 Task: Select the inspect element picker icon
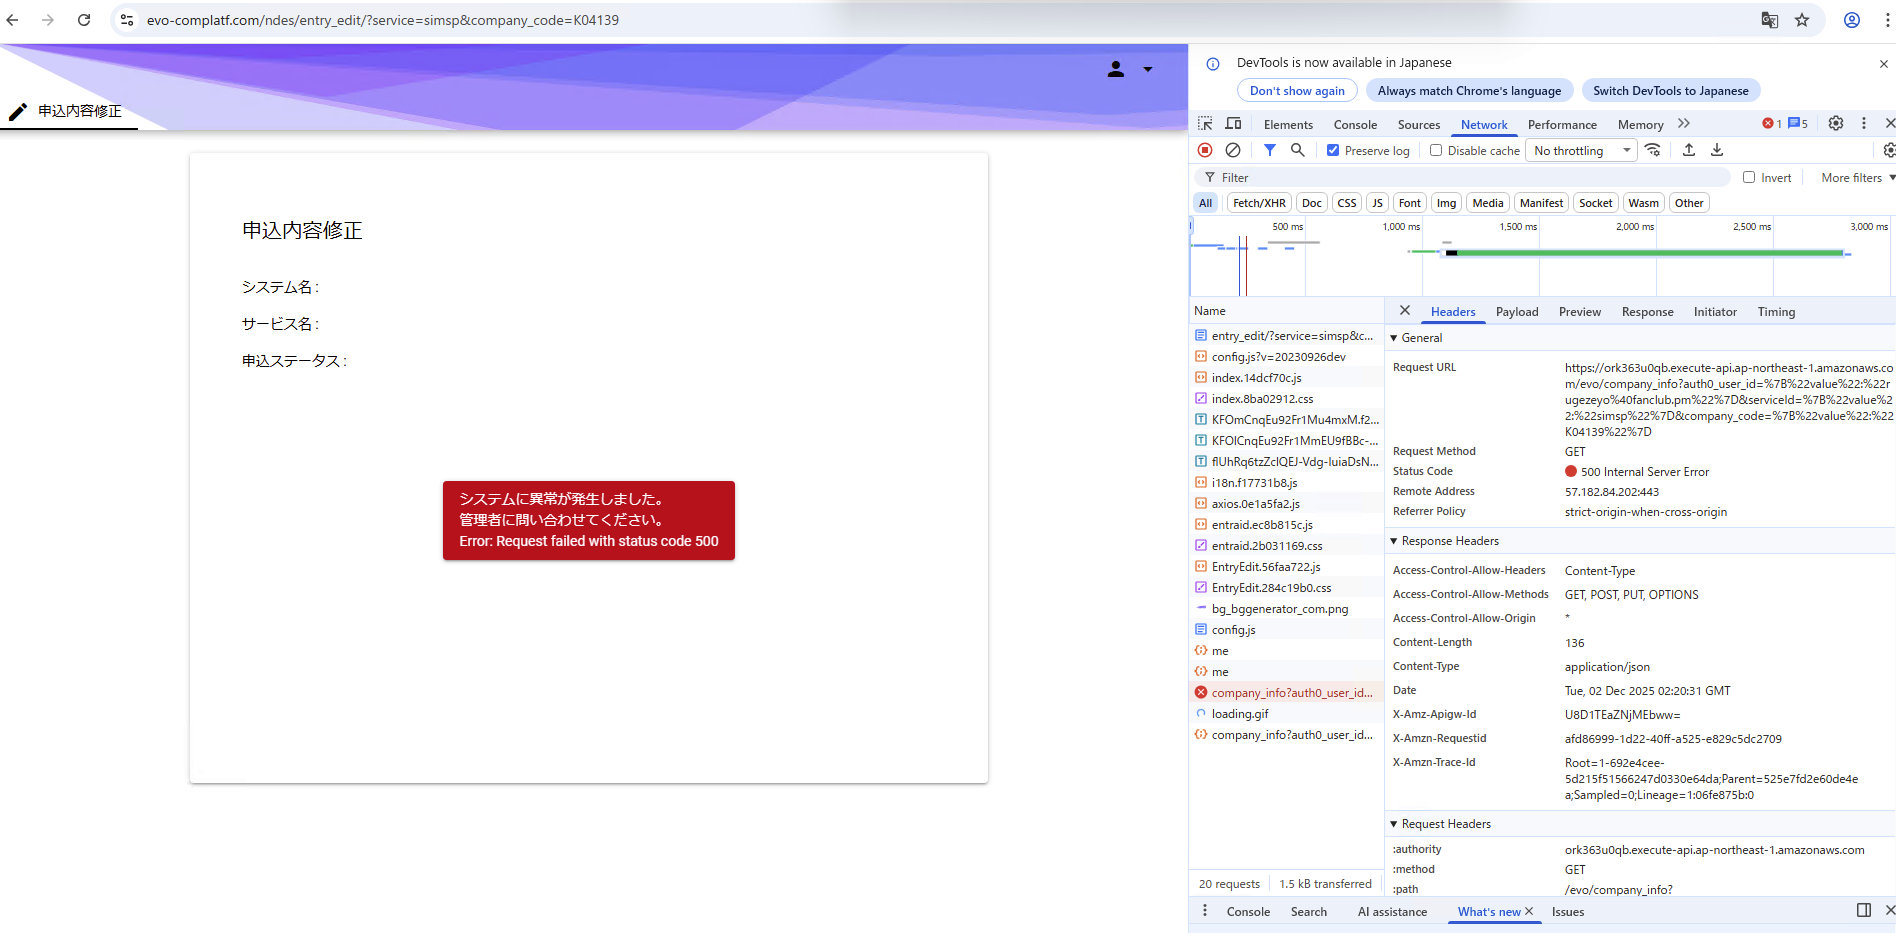(x=1205, y=124)
